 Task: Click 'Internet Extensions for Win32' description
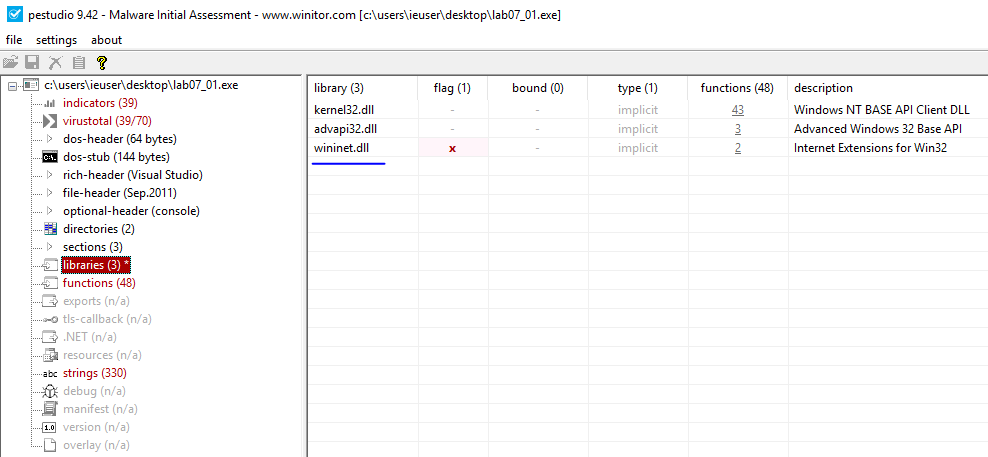[871, 148]
